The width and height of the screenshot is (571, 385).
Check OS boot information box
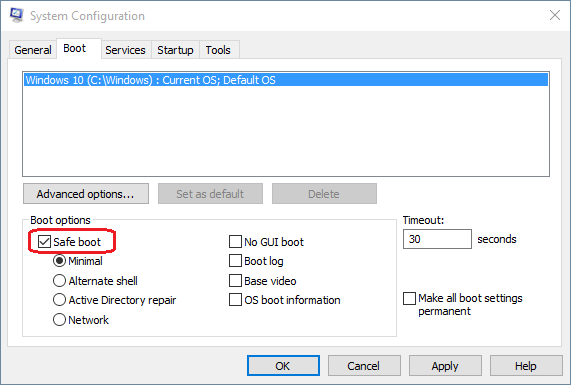click(235, 300)
